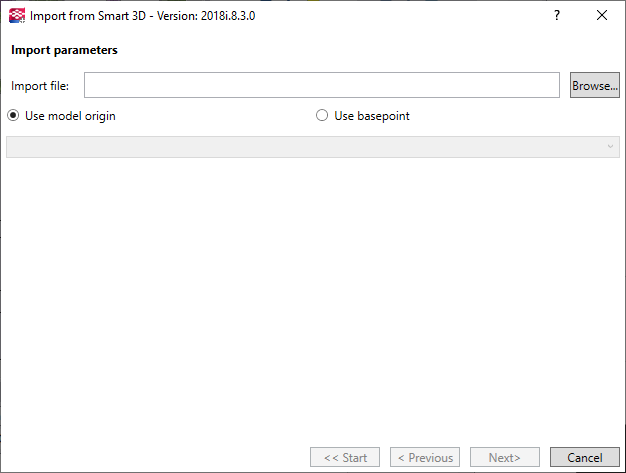Open help with the question mark icon
Image resolution: width=626 pixels, height=473 pixels.
click(x=557, y=15)
